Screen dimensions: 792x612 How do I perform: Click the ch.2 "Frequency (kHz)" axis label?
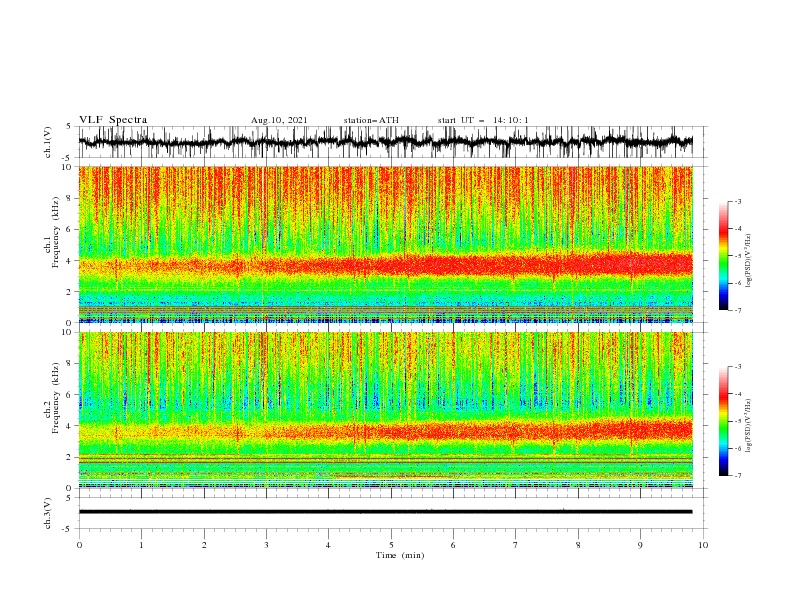(55, 398)
